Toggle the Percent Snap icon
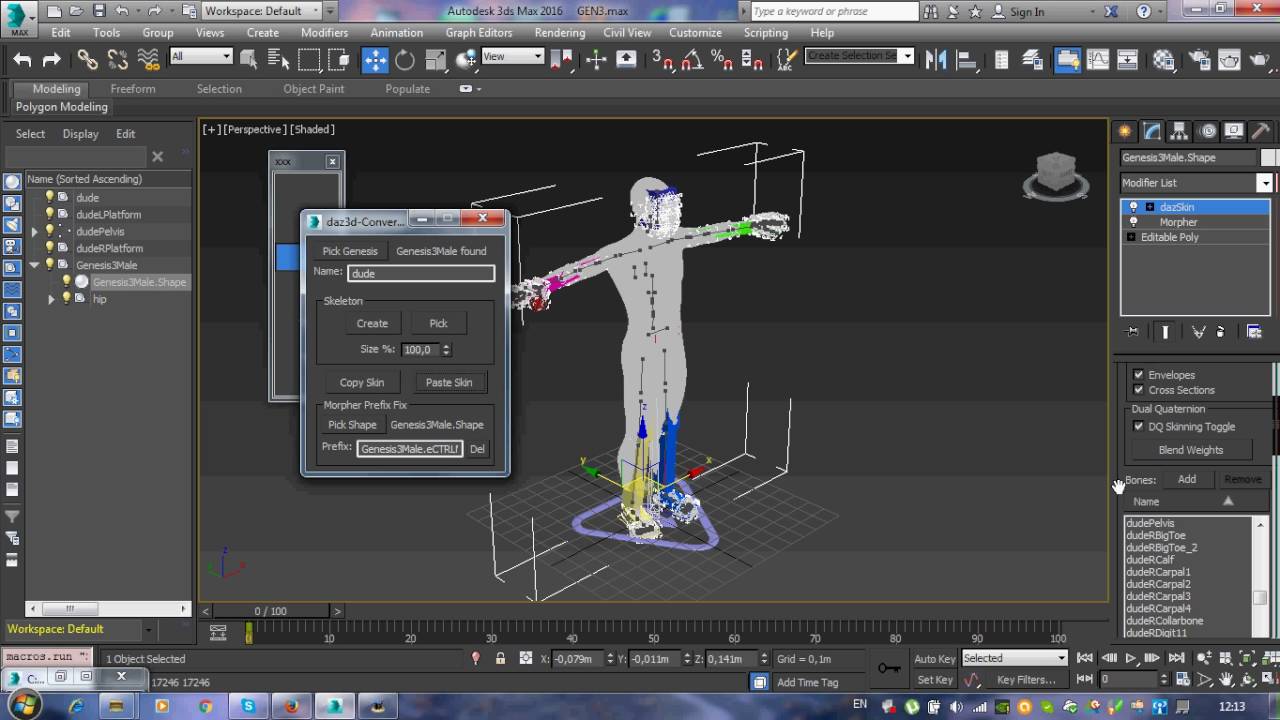 [721, 60]
